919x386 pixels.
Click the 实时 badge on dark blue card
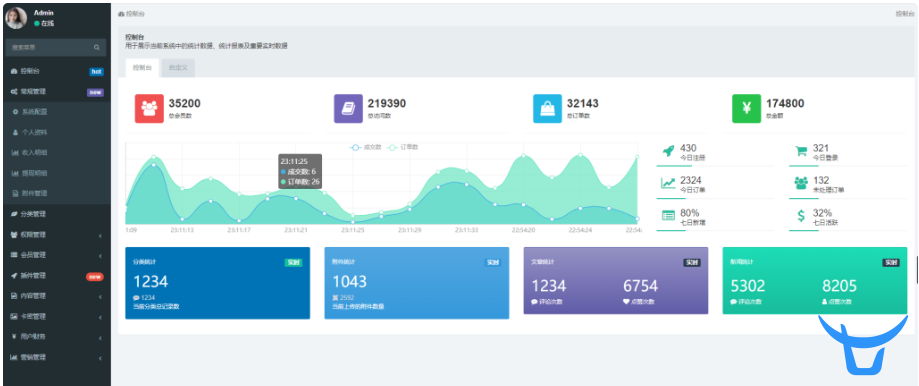(293, 262)
